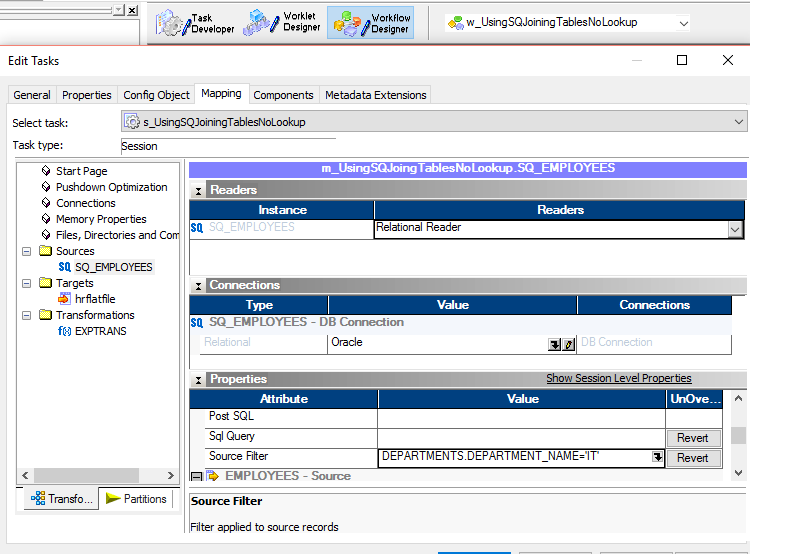Collapse the Connections section

coord(198,286)
